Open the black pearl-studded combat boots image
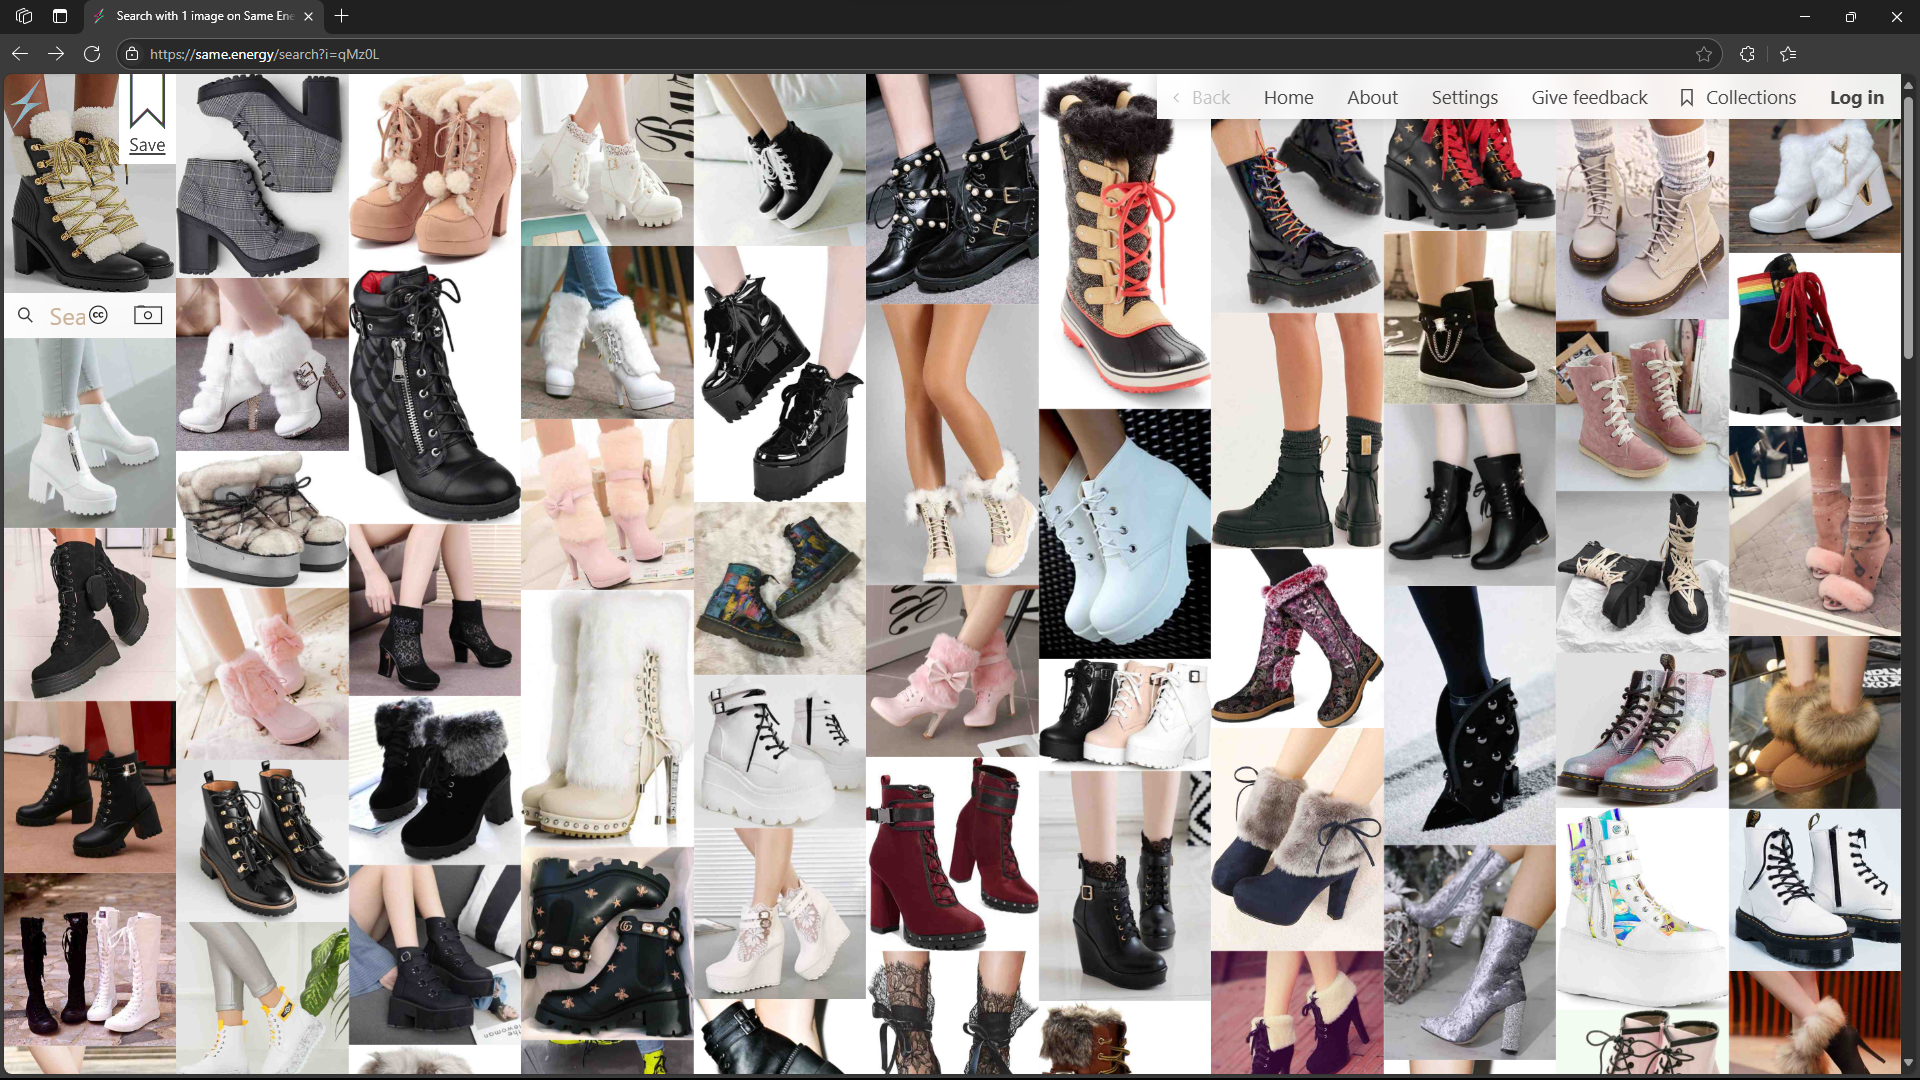 coord(951,188)
